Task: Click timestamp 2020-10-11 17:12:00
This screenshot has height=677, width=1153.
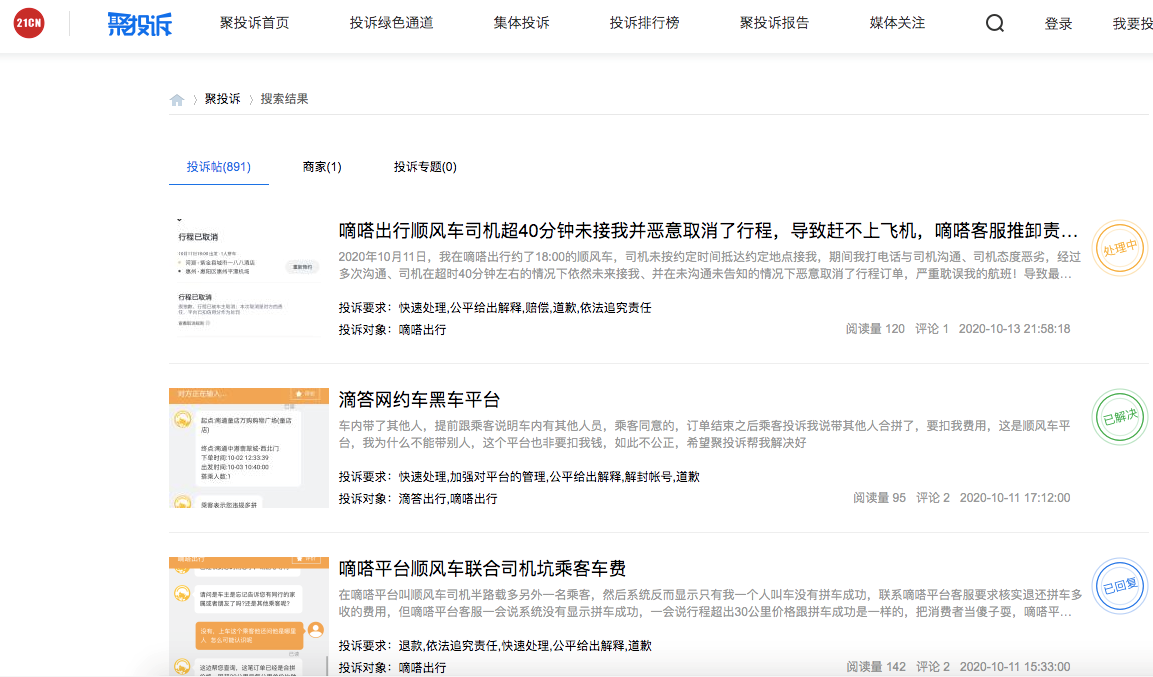Action: 1015,498
